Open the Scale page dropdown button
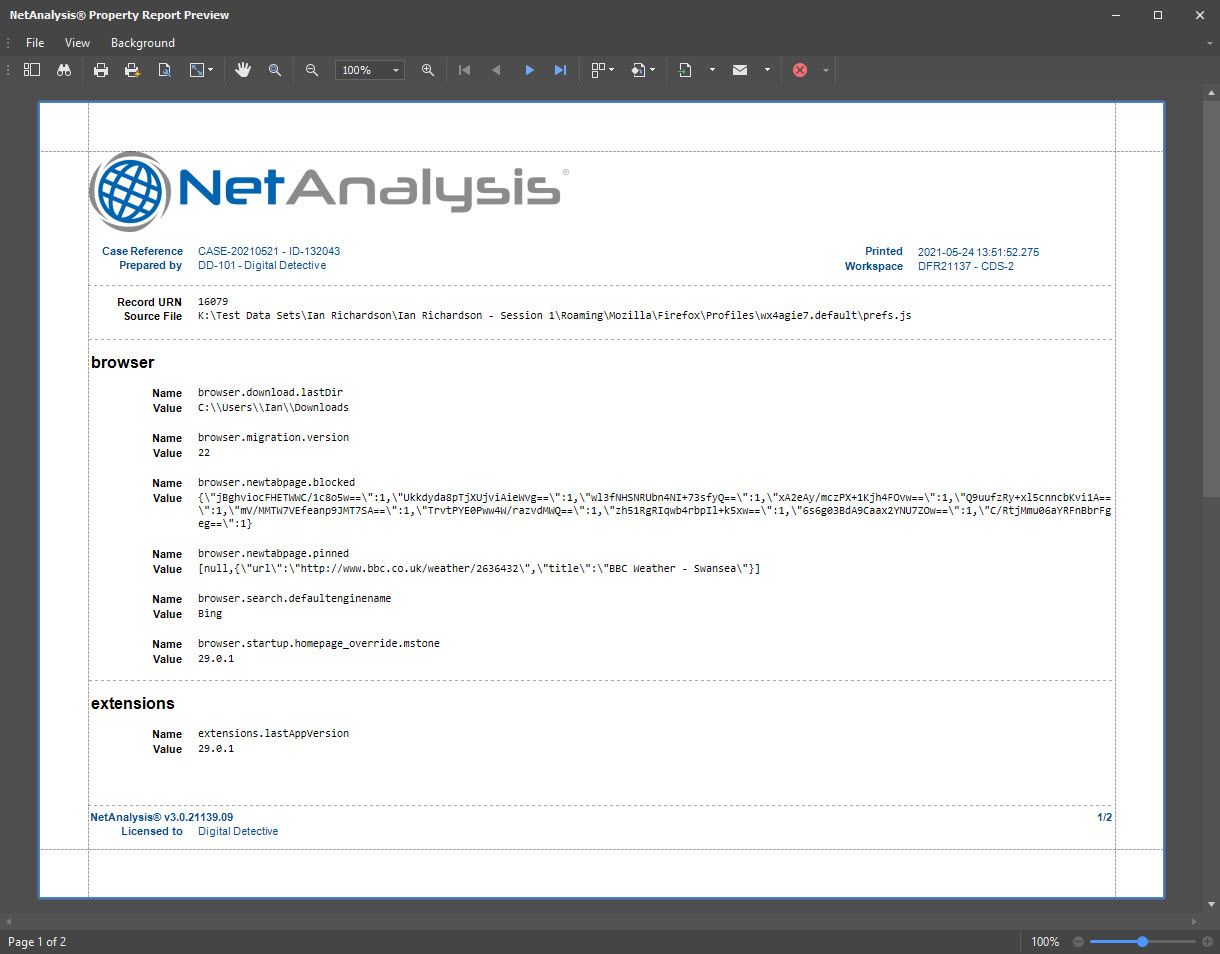 (201, 70)
